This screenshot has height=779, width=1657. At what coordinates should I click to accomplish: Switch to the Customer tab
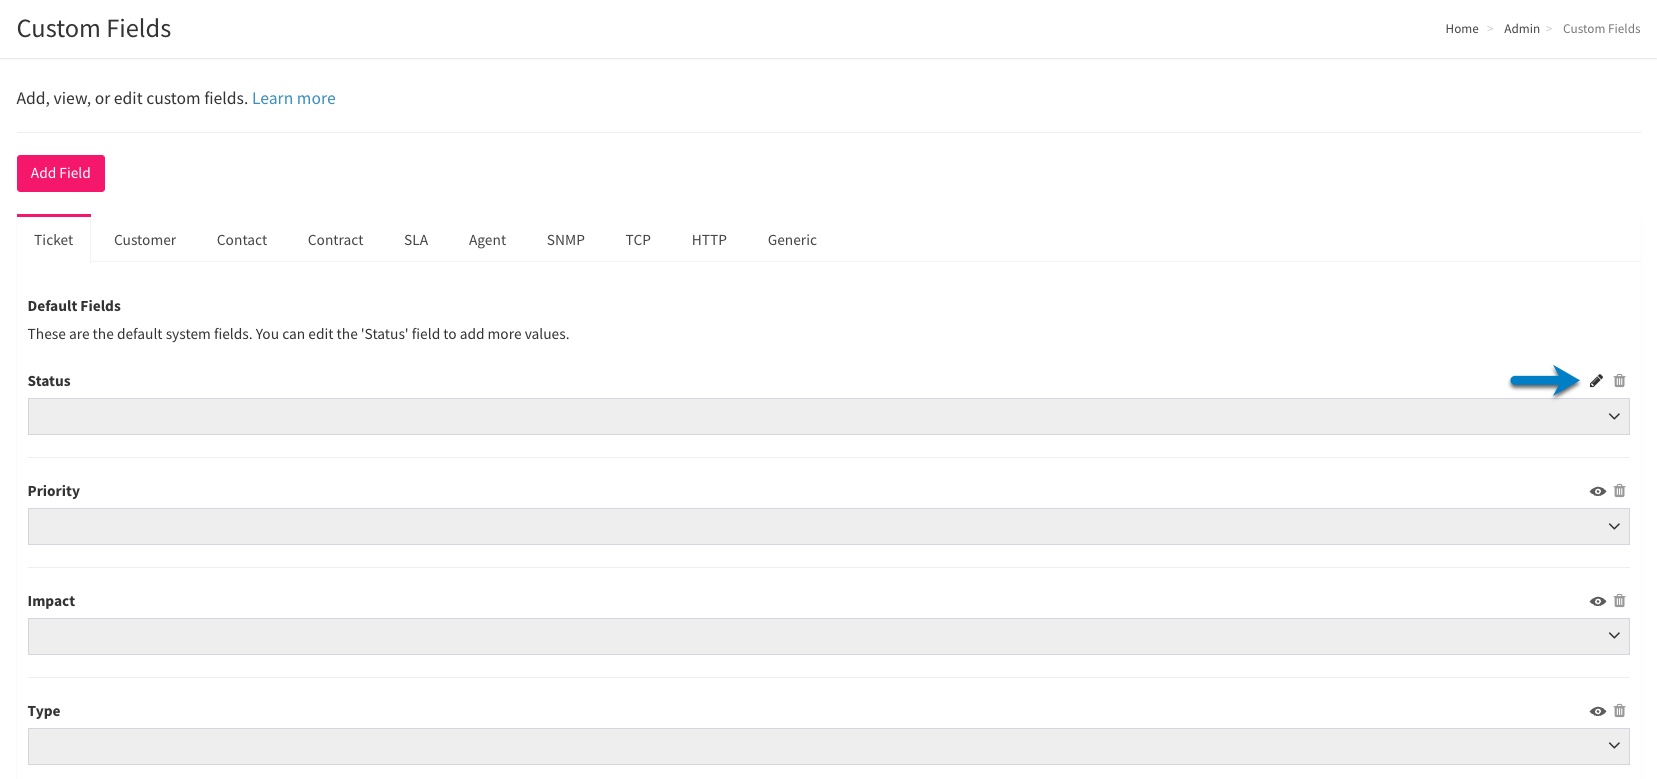click(x=145, y=240)
